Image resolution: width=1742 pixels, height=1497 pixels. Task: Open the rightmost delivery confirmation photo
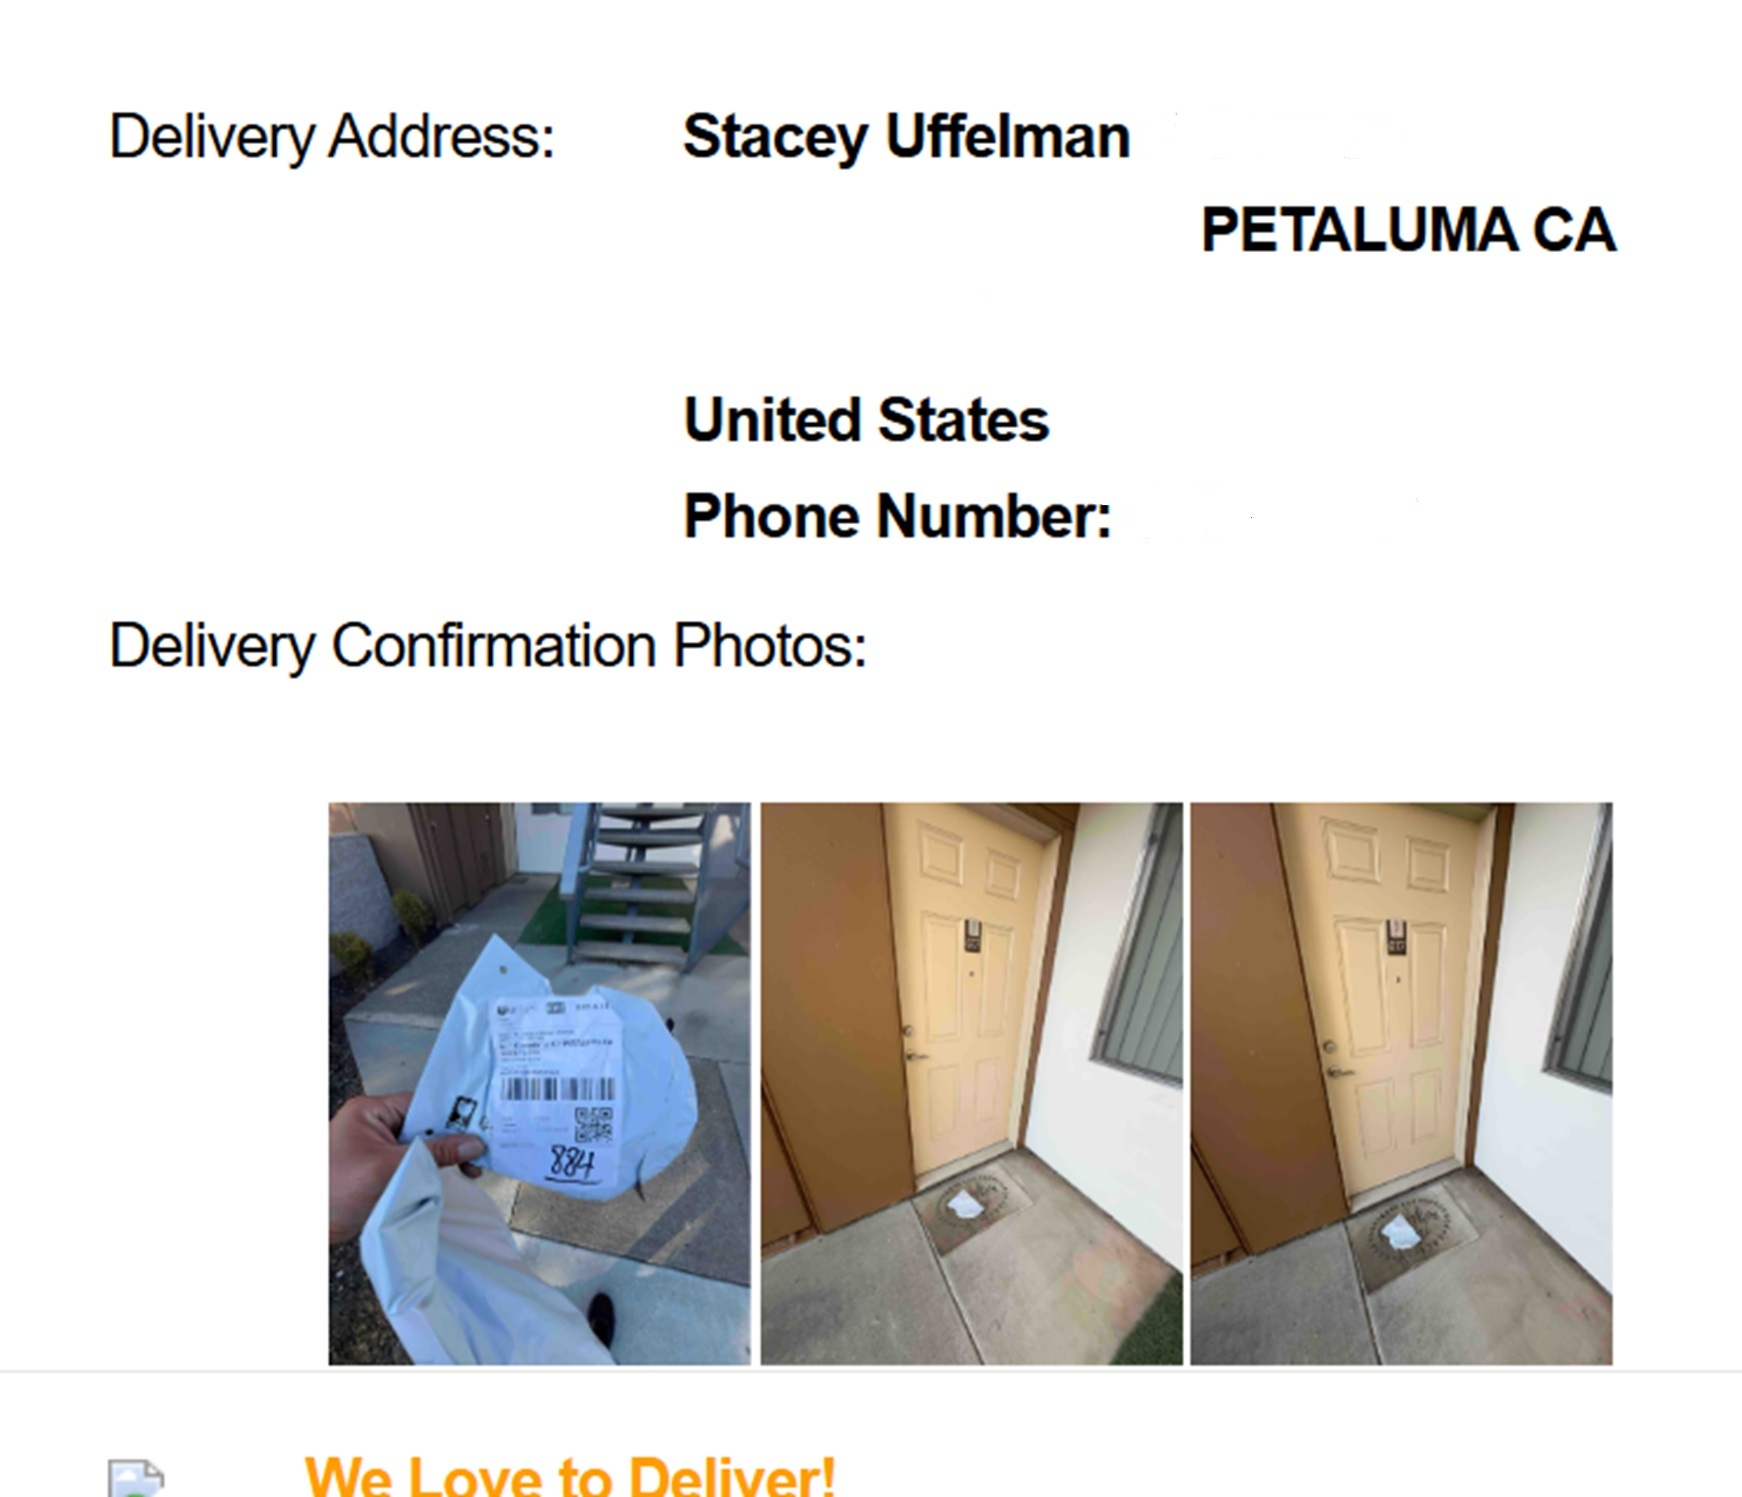pos(1401,1083)
